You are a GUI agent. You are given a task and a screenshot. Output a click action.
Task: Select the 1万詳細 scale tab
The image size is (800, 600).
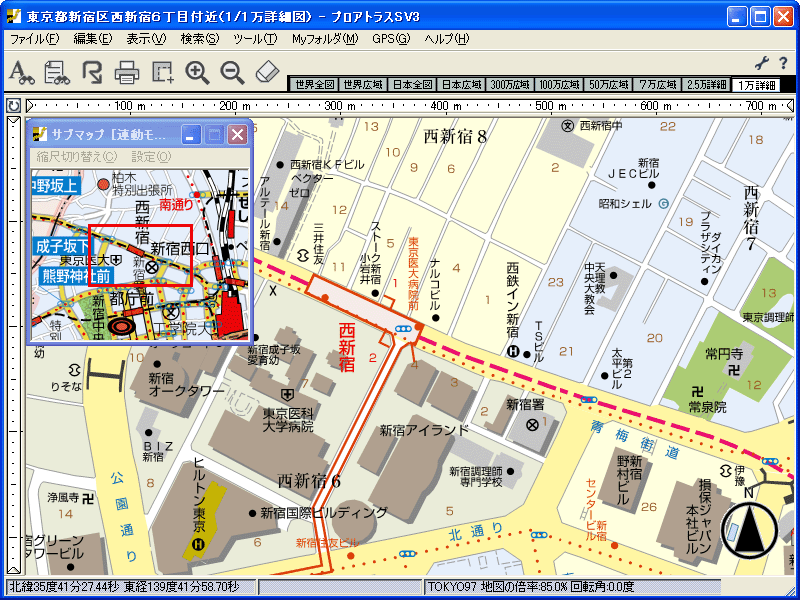tap(756, 85)
